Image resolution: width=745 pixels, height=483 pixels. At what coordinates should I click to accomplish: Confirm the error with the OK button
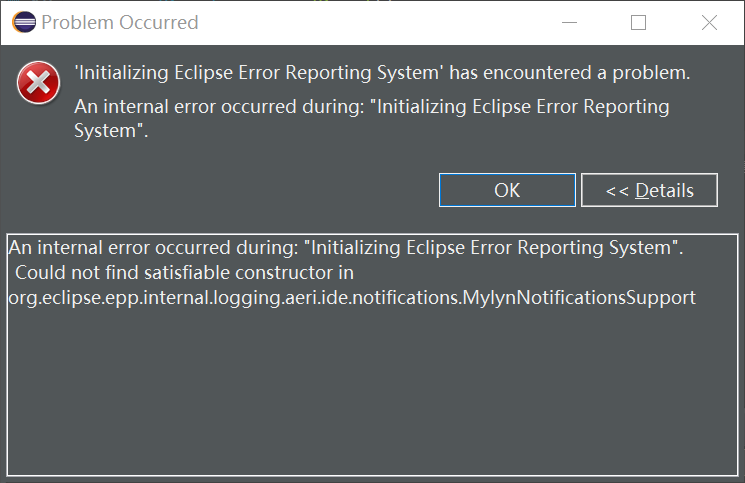(x=507, y=190)
